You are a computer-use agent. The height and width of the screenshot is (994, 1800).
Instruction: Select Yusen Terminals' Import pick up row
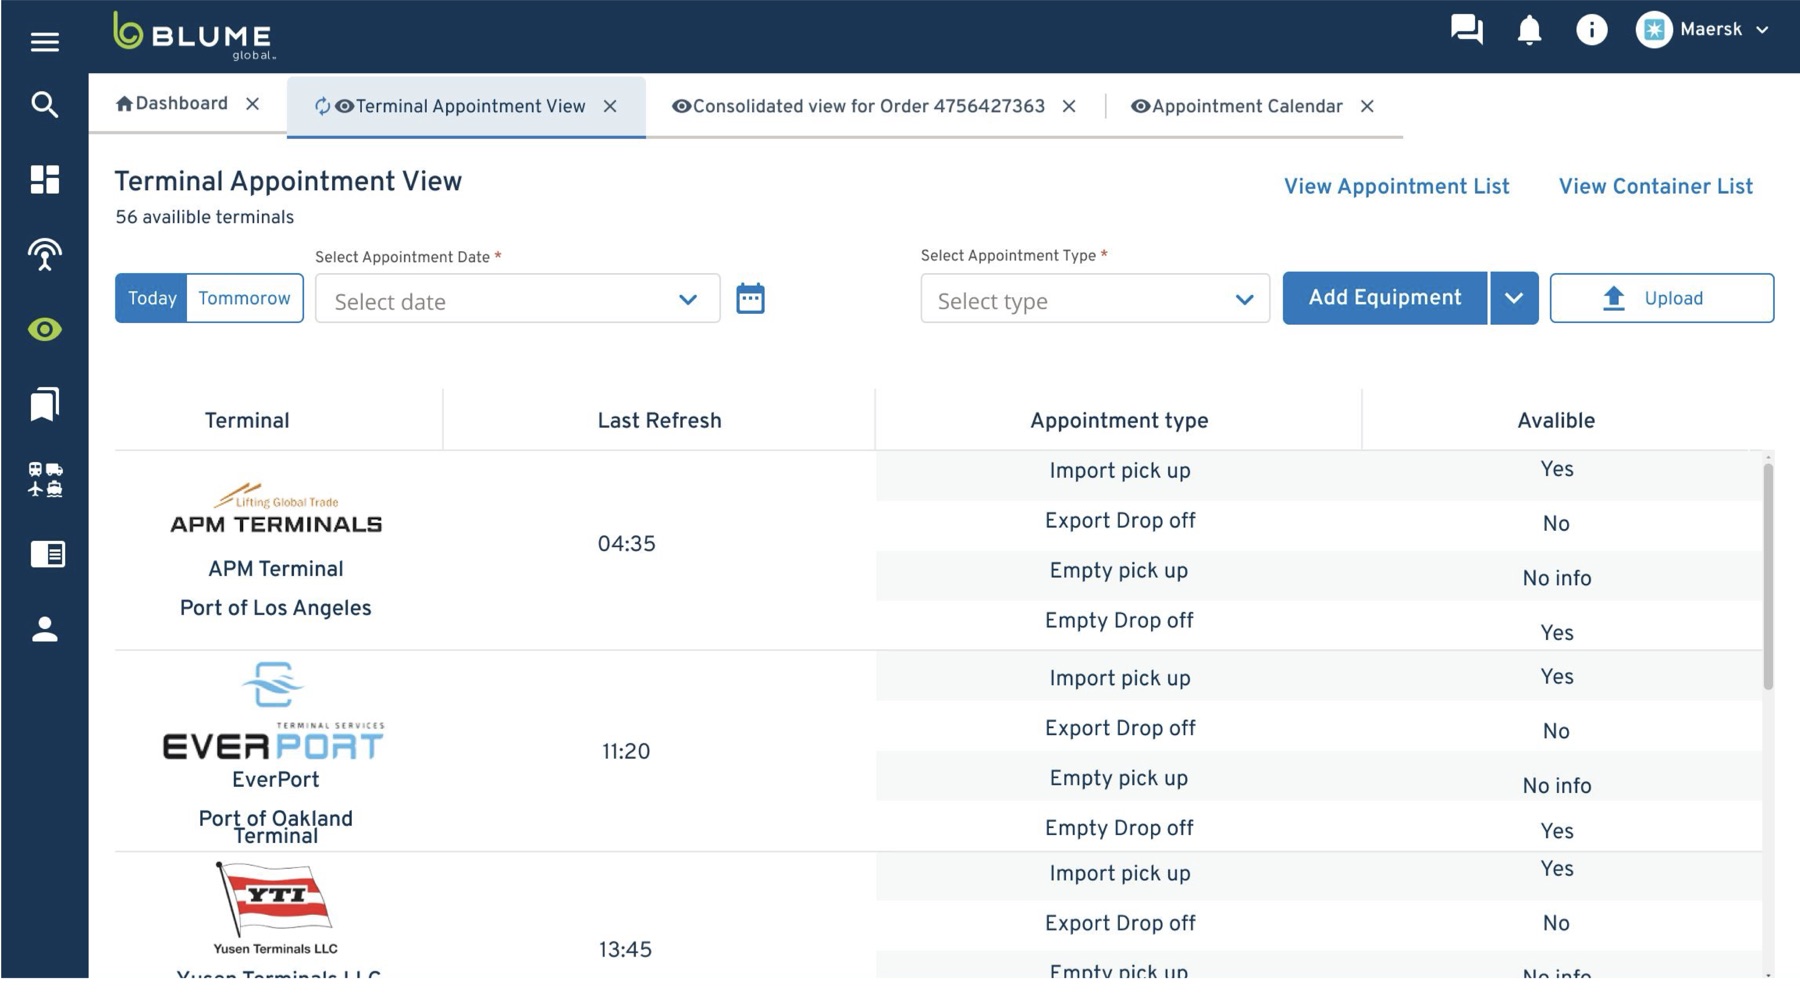1319,876
